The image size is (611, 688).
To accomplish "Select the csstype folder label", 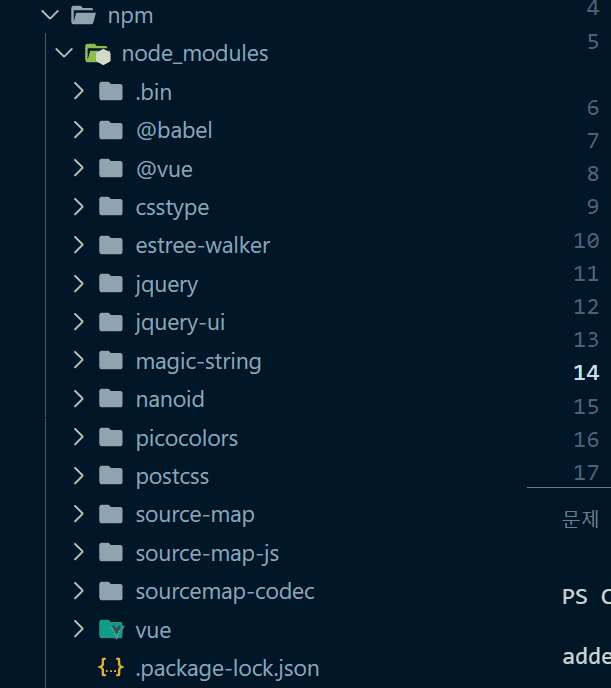I will [x=172, y=208].
